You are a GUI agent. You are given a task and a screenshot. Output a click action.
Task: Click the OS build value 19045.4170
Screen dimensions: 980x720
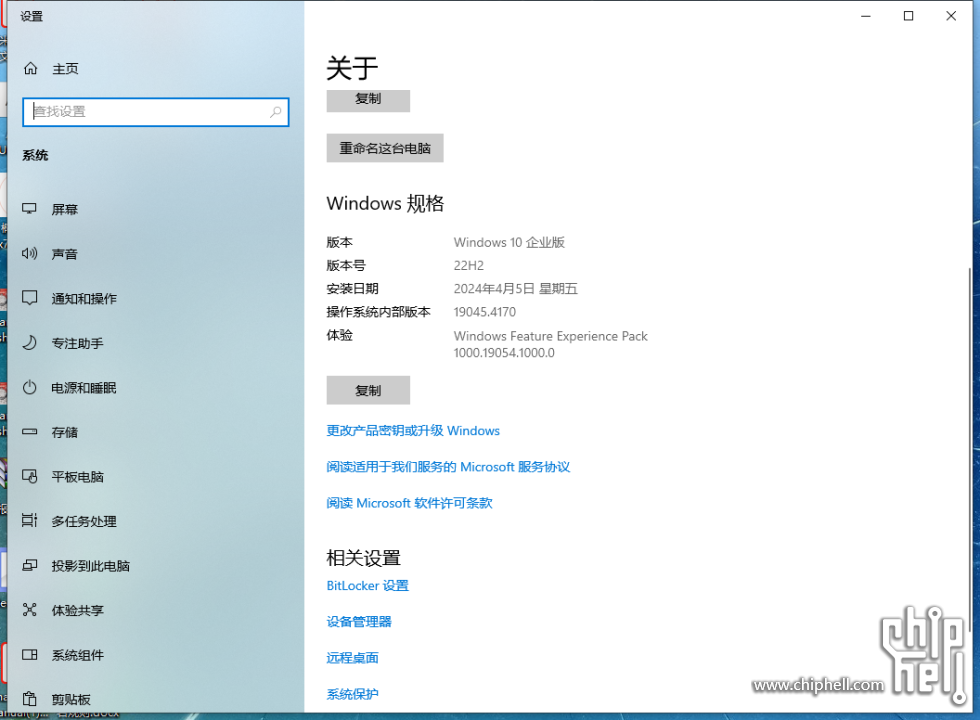[x=485, y=312]
